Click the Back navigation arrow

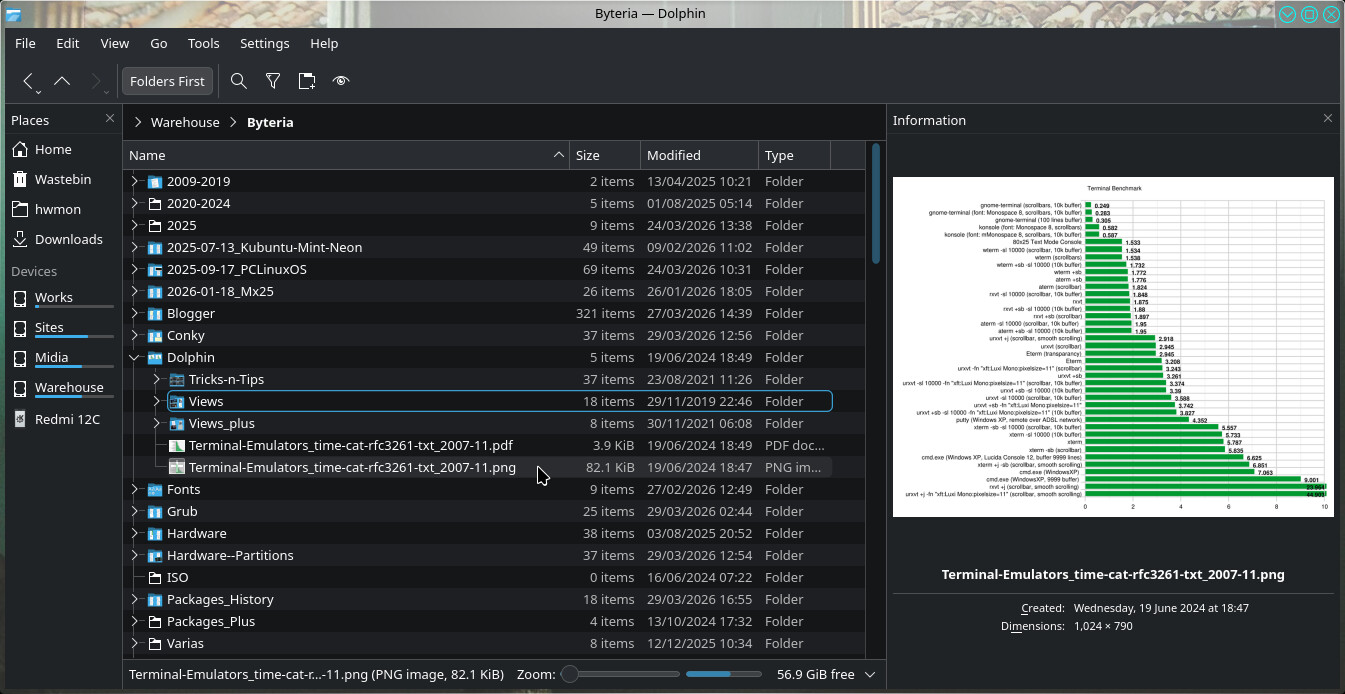(28, 81)
